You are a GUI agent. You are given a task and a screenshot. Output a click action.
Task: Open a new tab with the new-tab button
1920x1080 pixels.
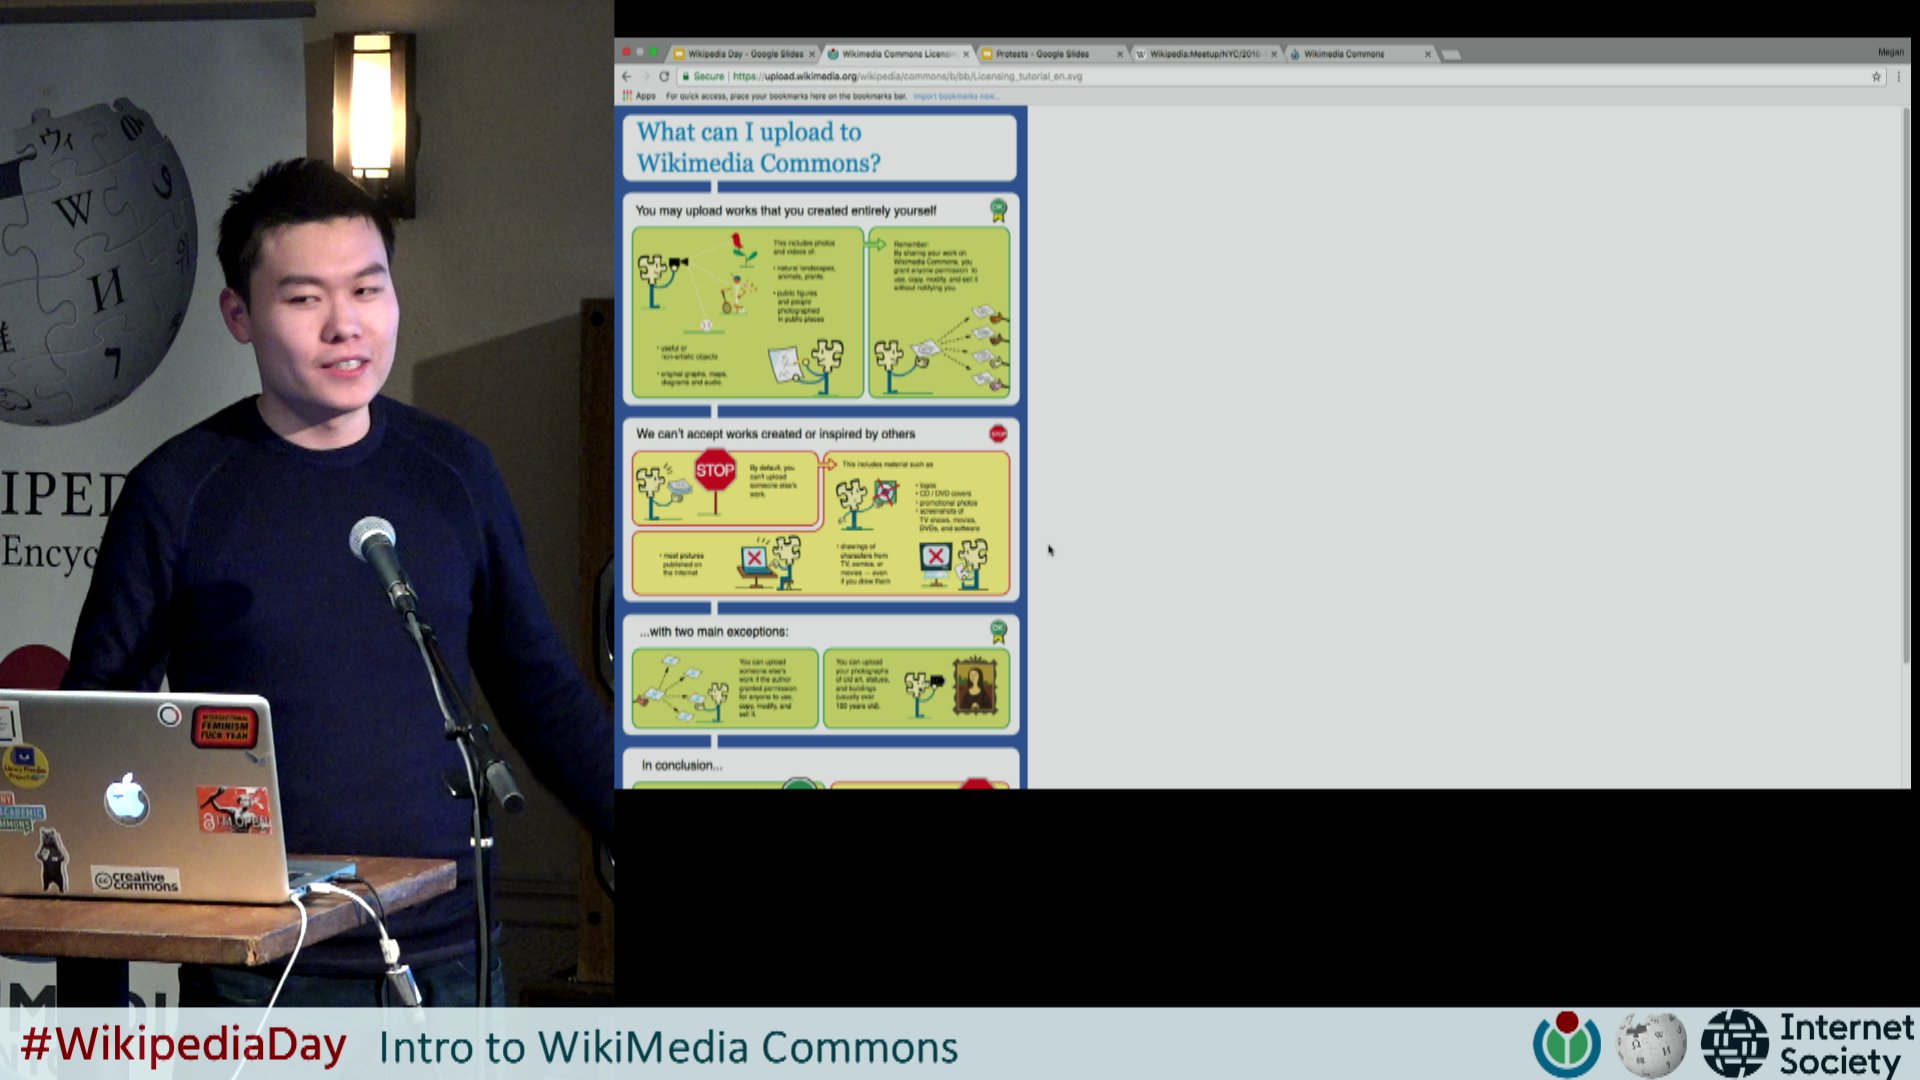click(1452, 55)
